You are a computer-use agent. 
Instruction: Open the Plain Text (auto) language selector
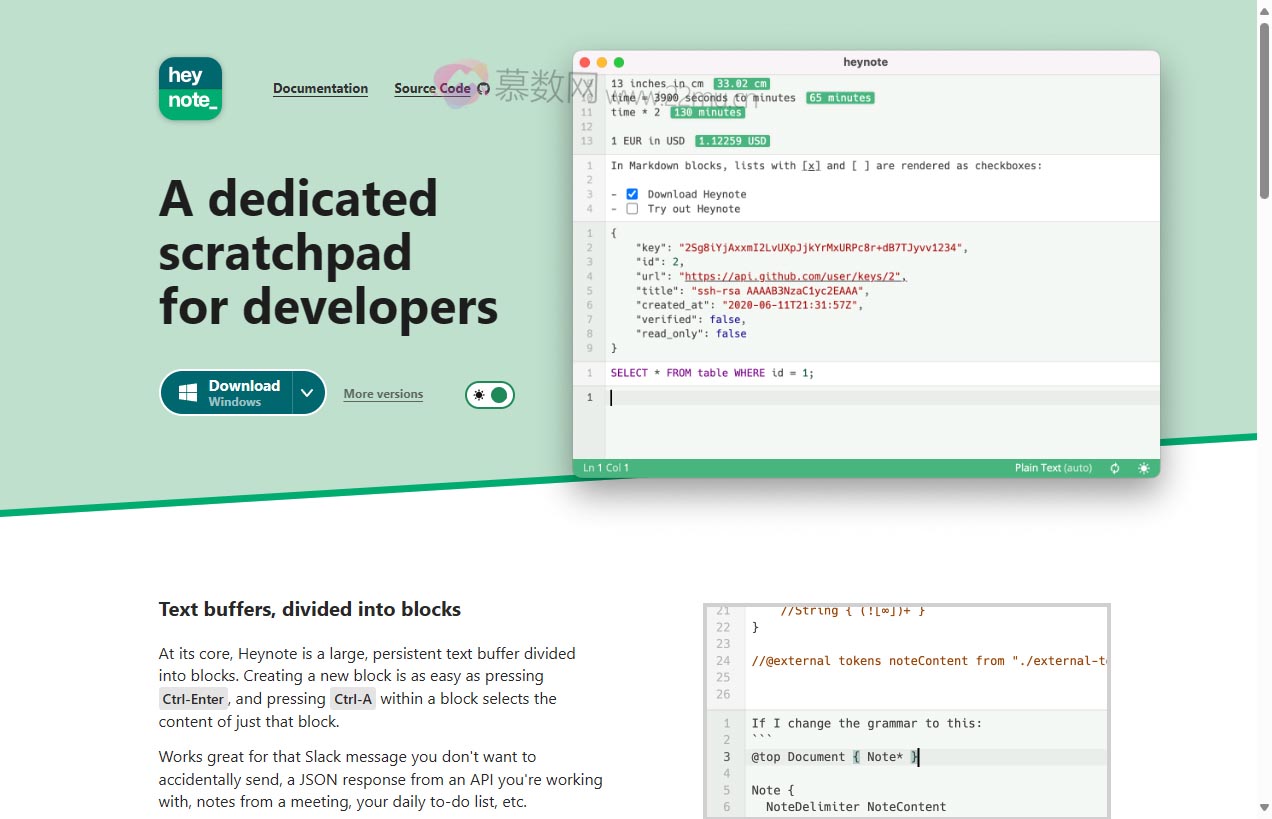pos(1053,468)
